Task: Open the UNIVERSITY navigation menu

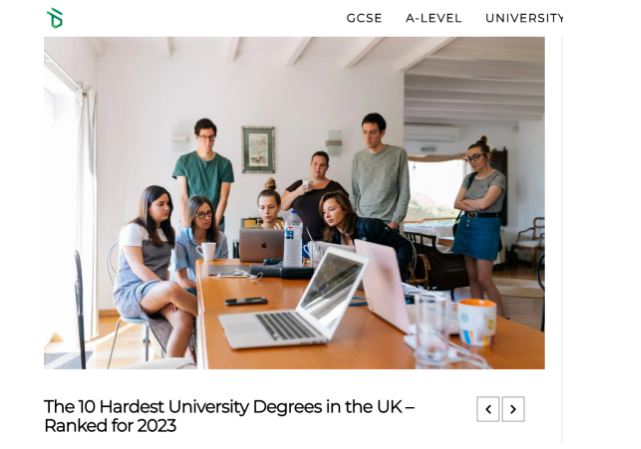Action: [x=524, y=18]
